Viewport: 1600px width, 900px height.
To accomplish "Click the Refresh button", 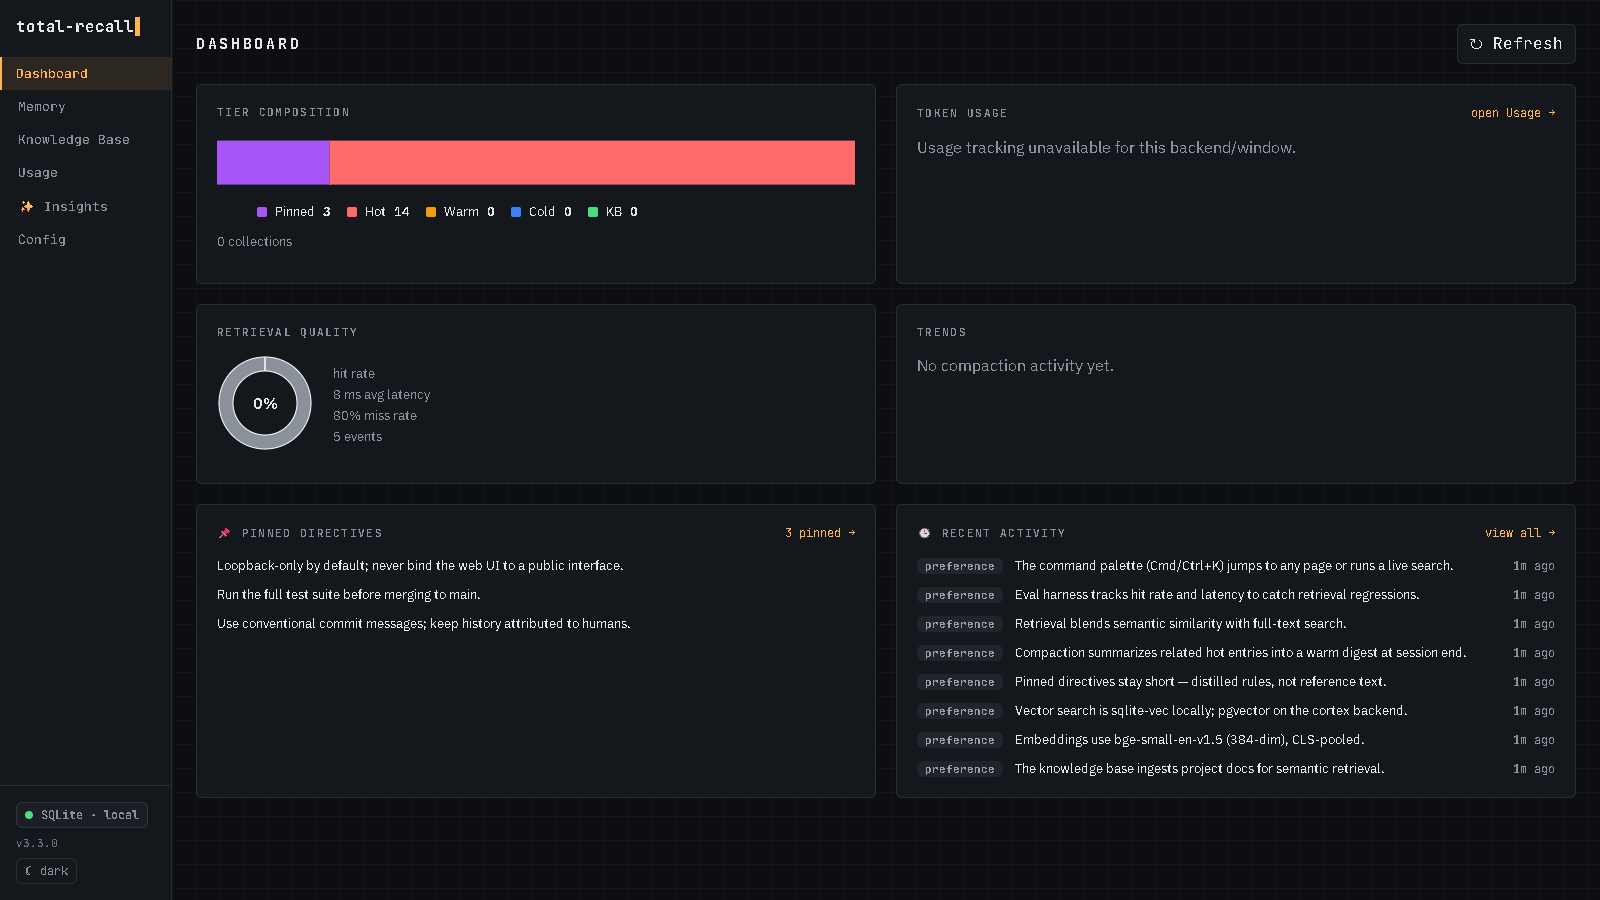I will 1516,44.
